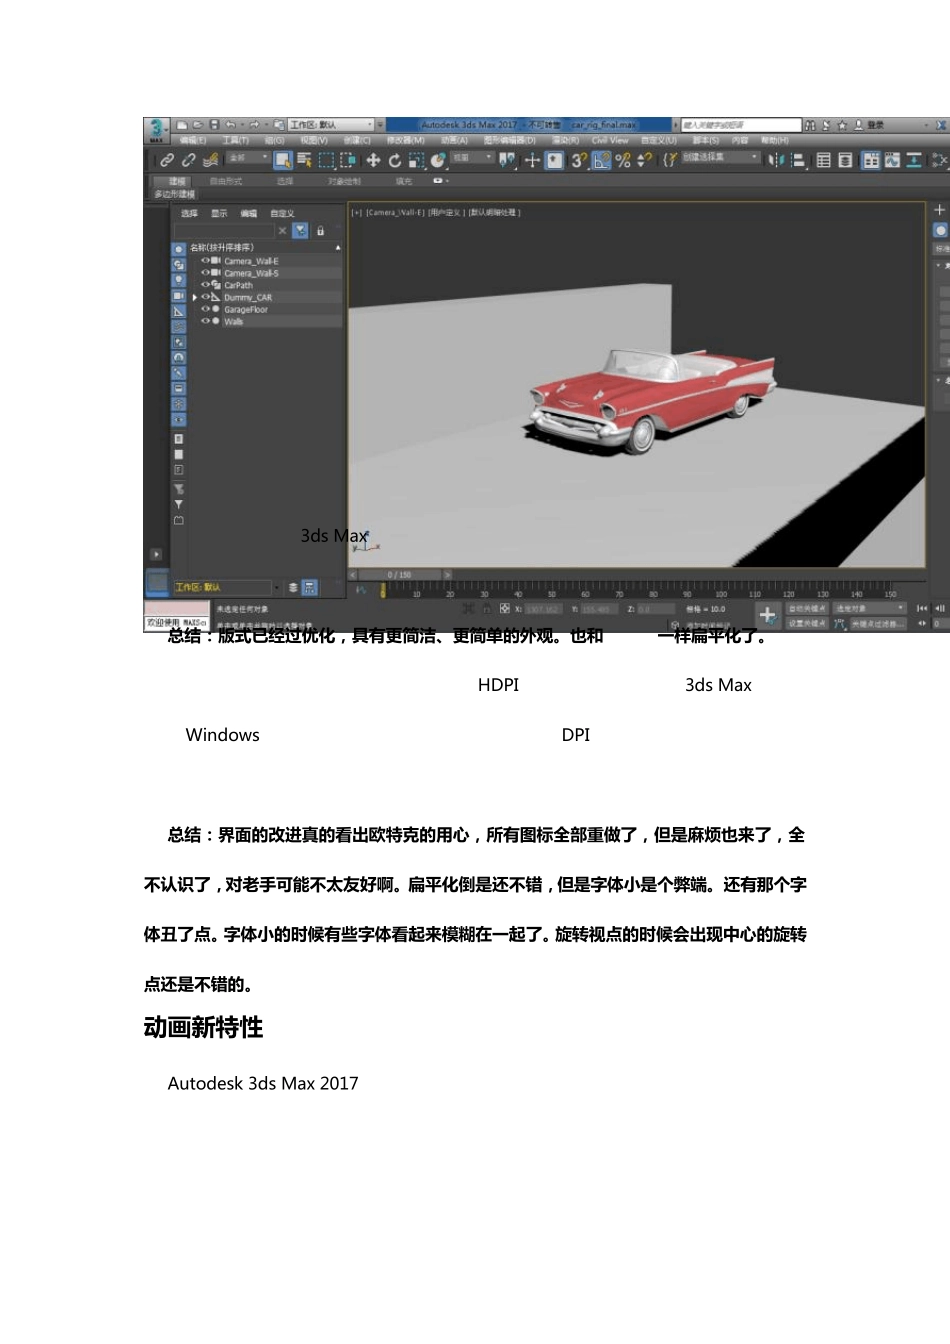The height and width of the screenshot is (1344, 950).
Task: Select the Unlink Selection tool
Action: coord(188,160)
